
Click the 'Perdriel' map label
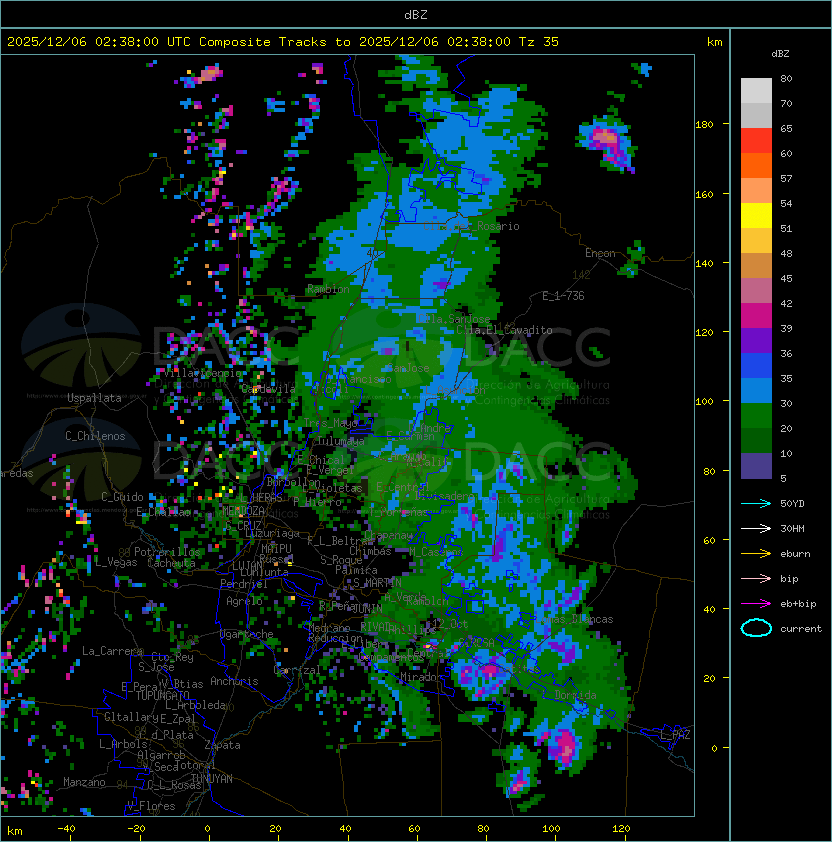coord(243,584)
